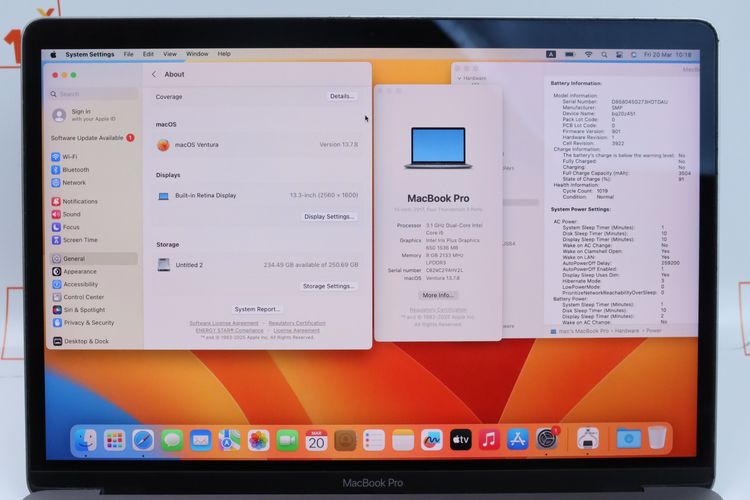Click the System Settings search field
The height and width of the screenshot is (500, 750).
(94, 94)
